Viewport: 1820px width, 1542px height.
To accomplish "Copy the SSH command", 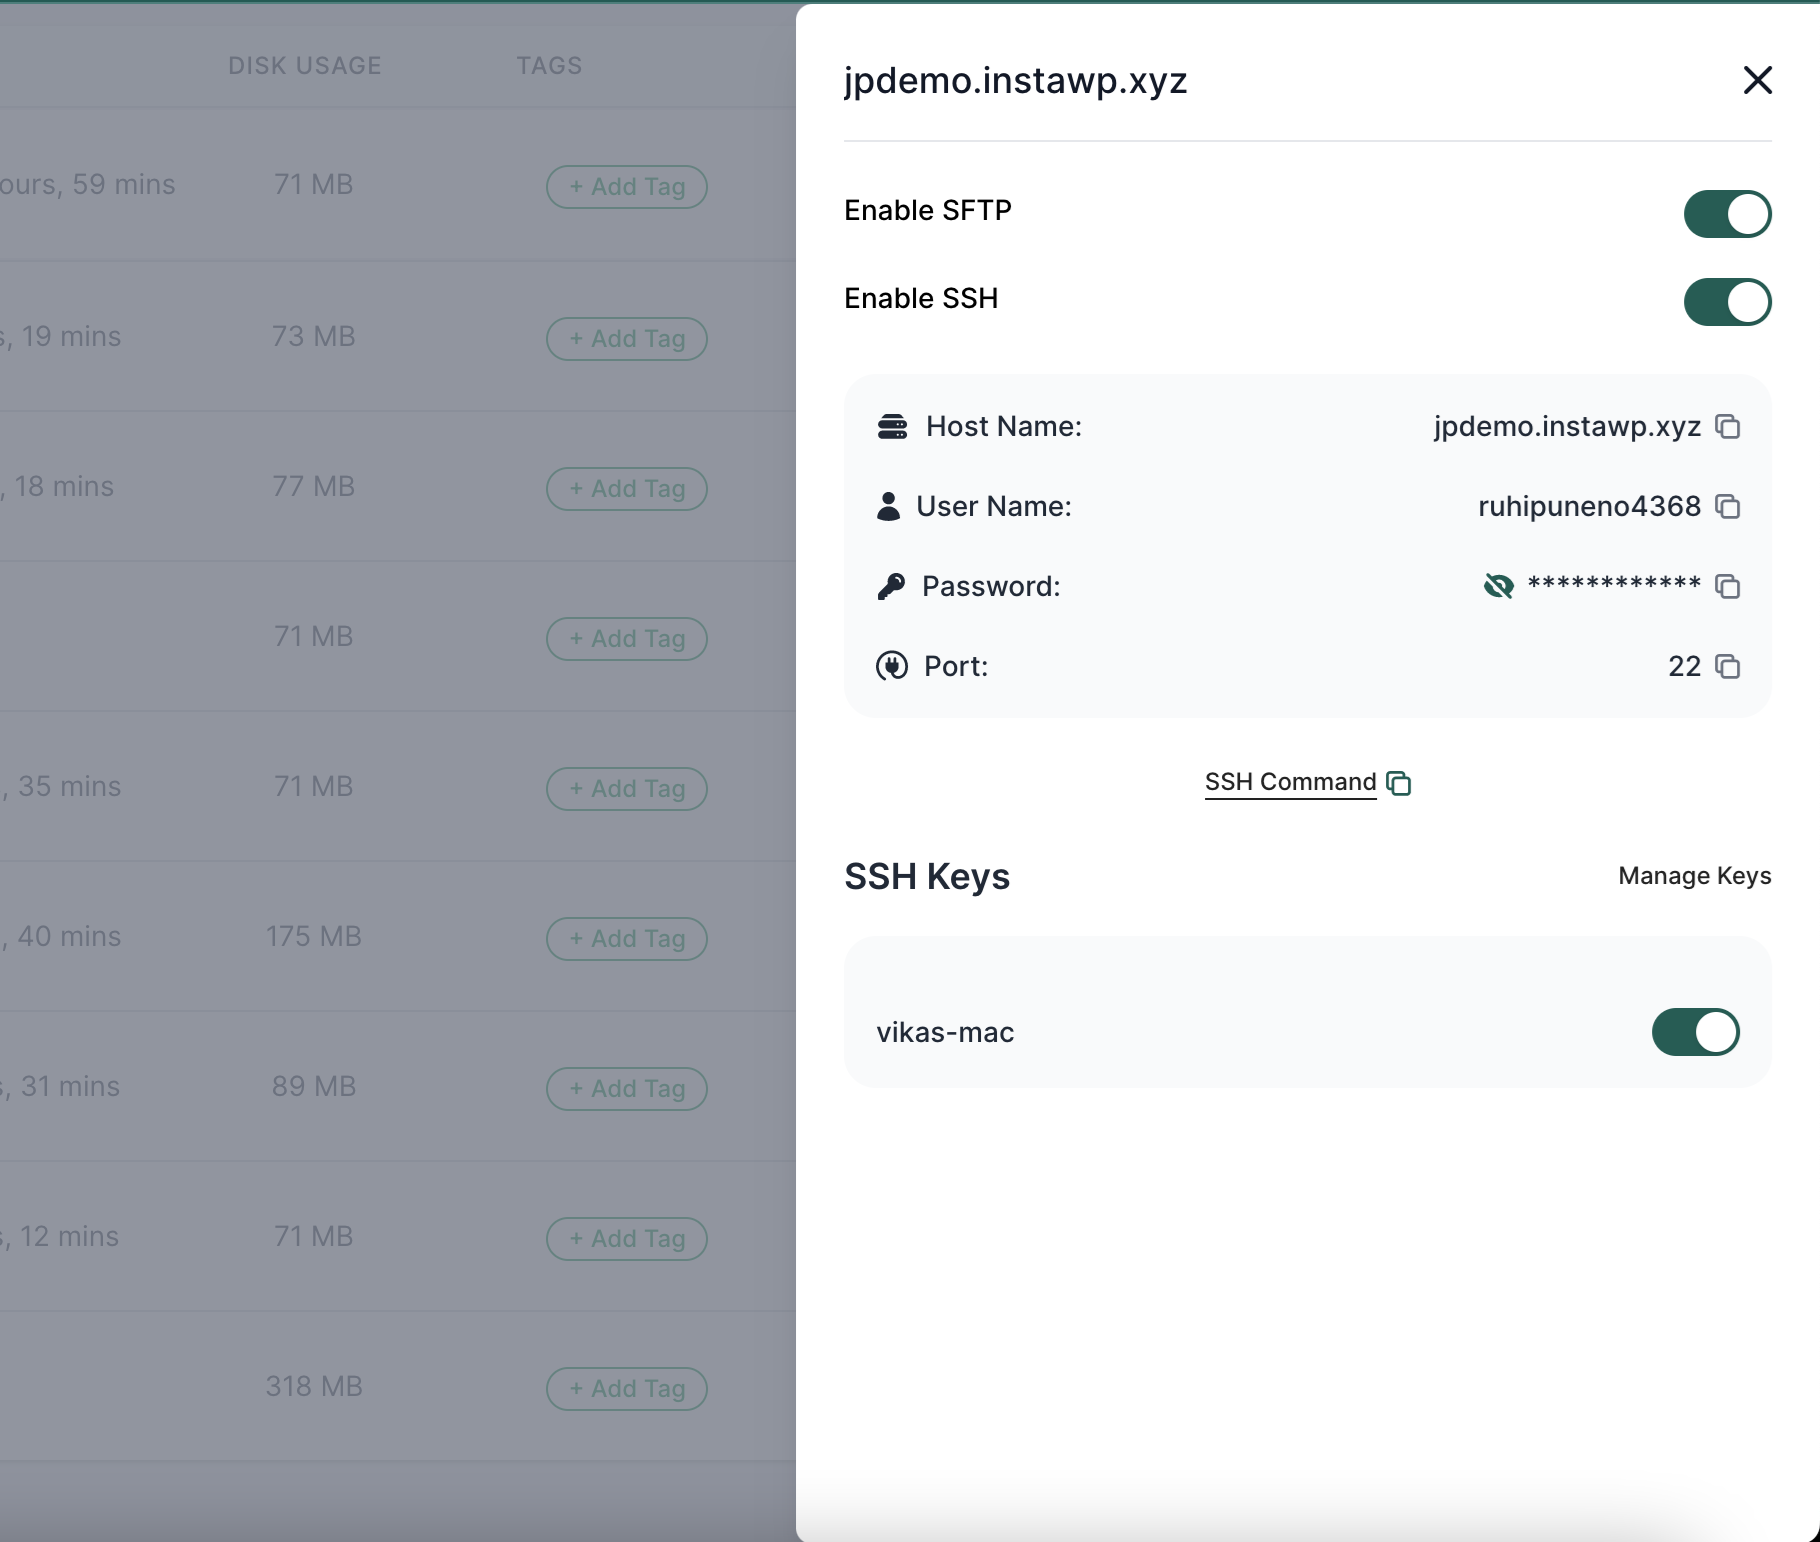I will point(1400,783).
